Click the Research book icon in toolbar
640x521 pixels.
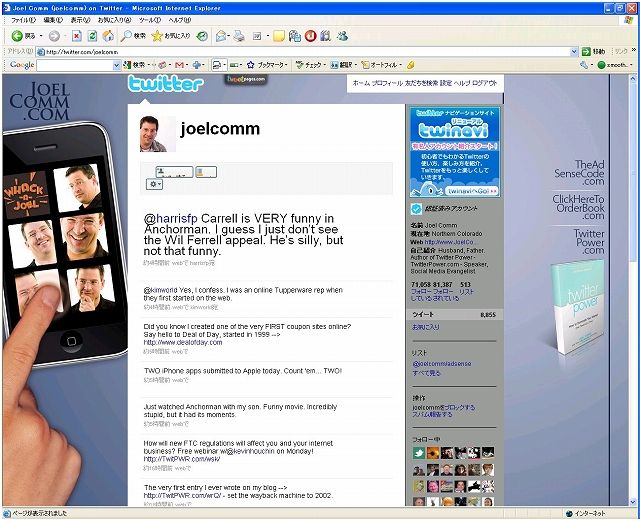point(325,36)
